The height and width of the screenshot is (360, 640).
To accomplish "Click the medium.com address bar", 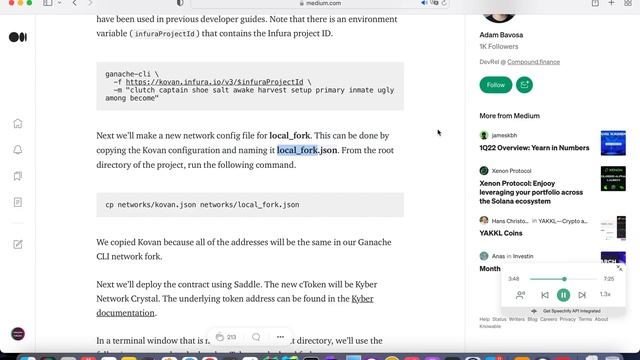I will coord(320,3).
